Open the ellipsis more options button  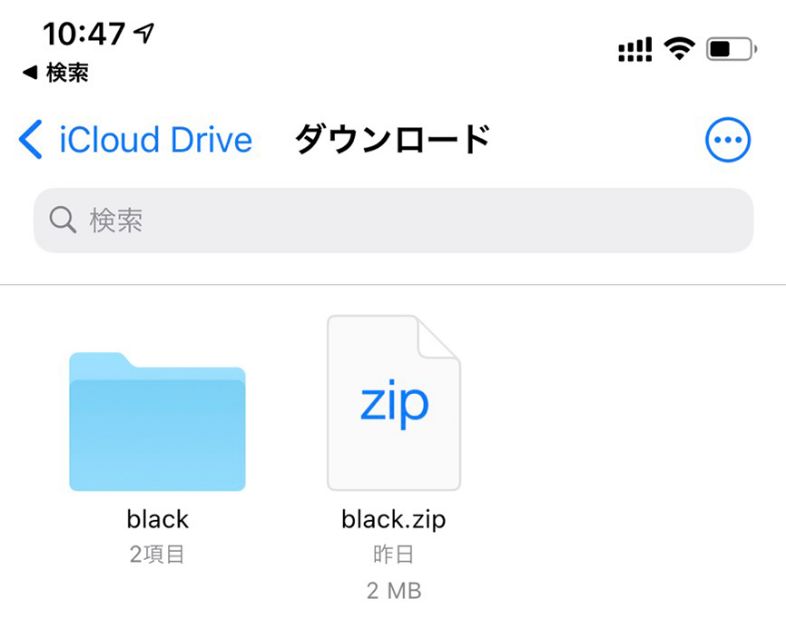[x=728, y=141]
